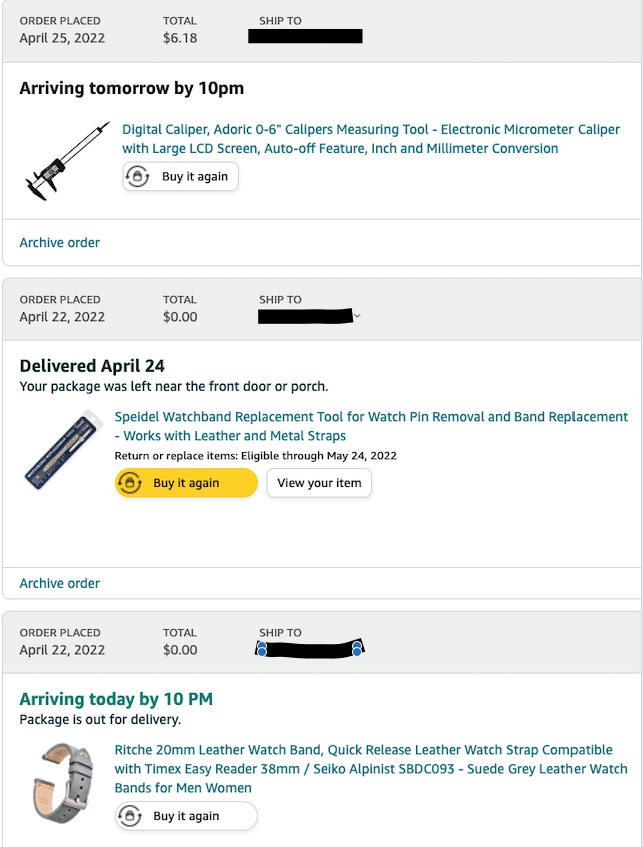Open the Digital Caliper Adoric product link
Screen dimensions: 643x847
(340, 139)
